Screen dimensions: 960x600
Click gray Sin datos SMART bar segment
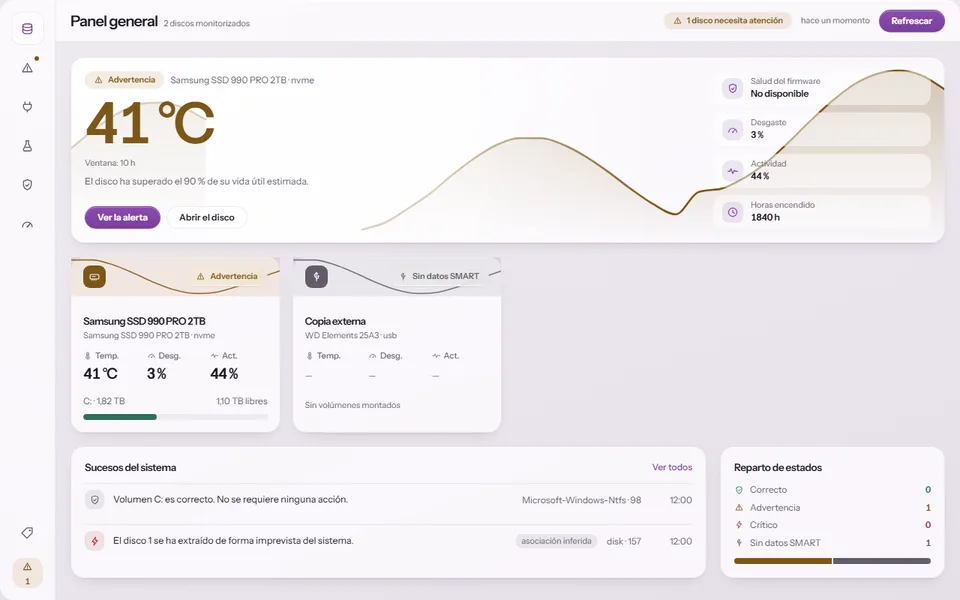click(882, 561)
